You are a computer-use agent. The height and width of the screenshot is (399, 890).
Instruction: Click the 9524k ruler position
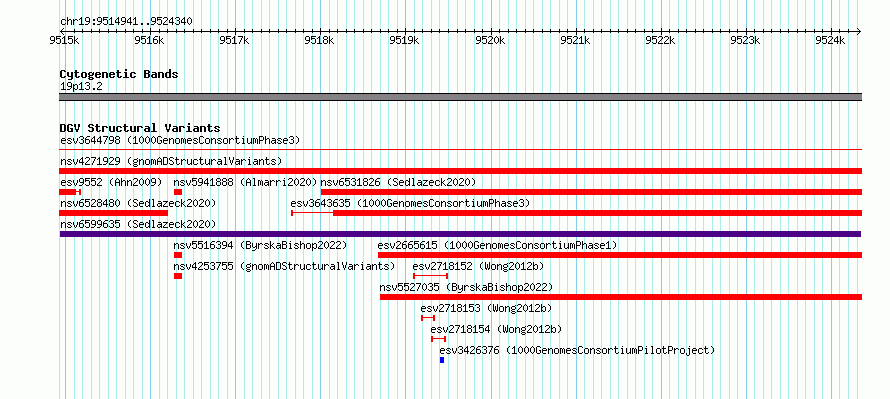pyautogui.click(x=830, y=40)
